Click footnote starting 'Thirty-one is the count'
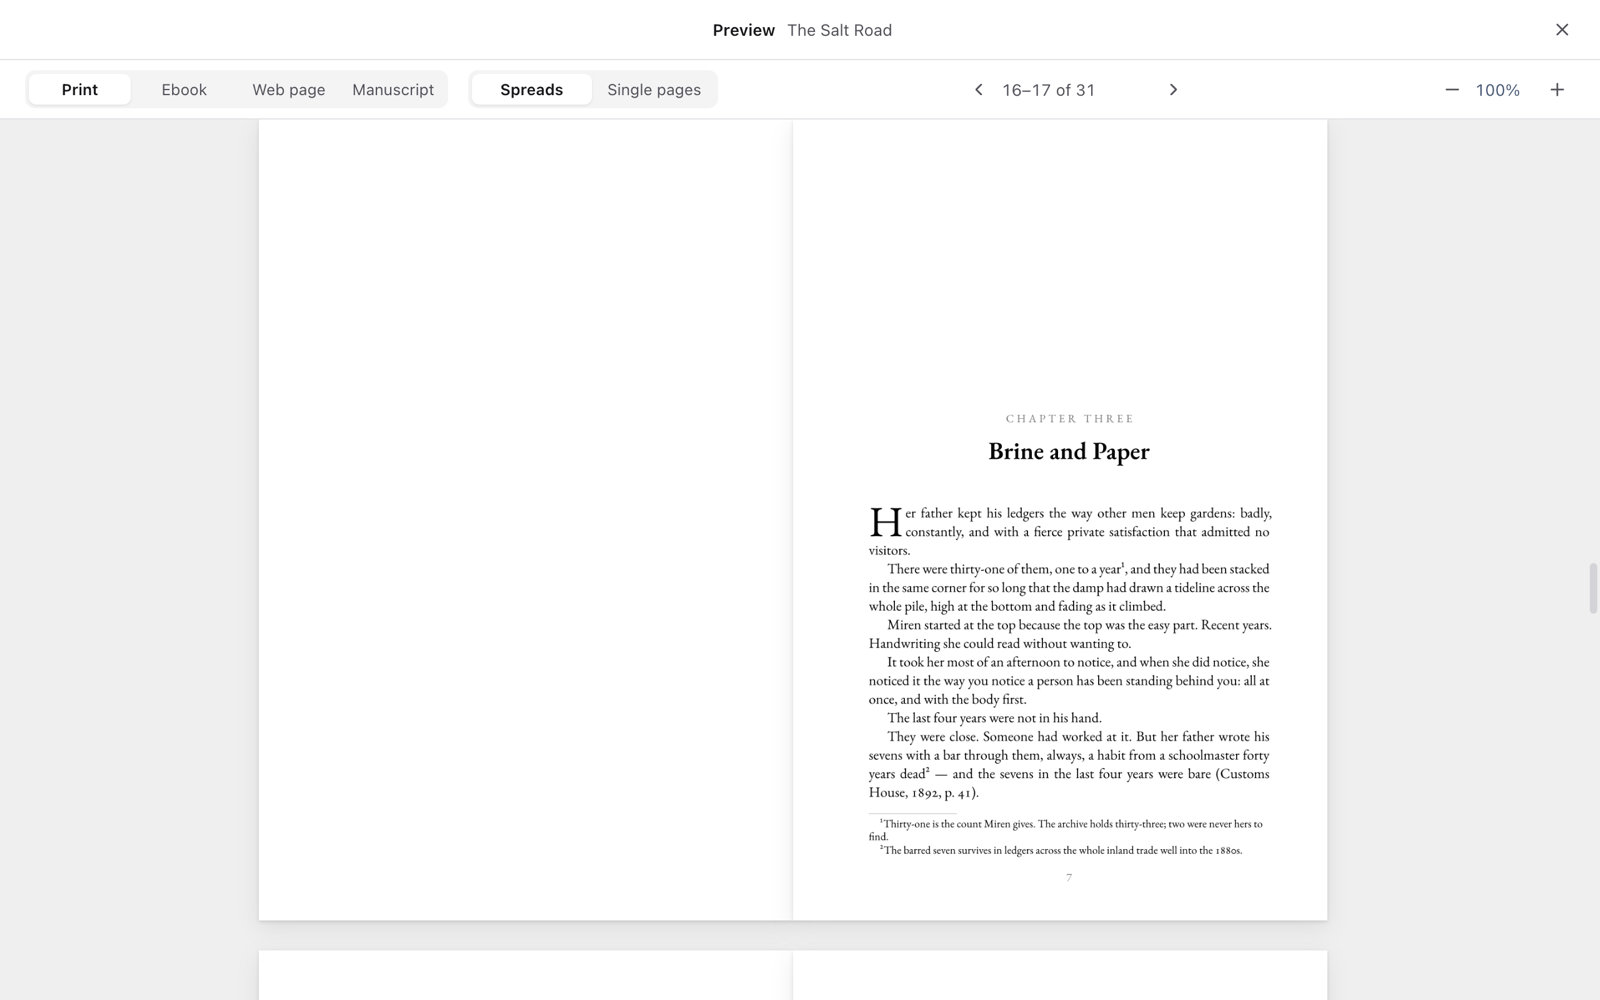The width and height of the screenshot is (1600, 1000). pos(1066,830)
